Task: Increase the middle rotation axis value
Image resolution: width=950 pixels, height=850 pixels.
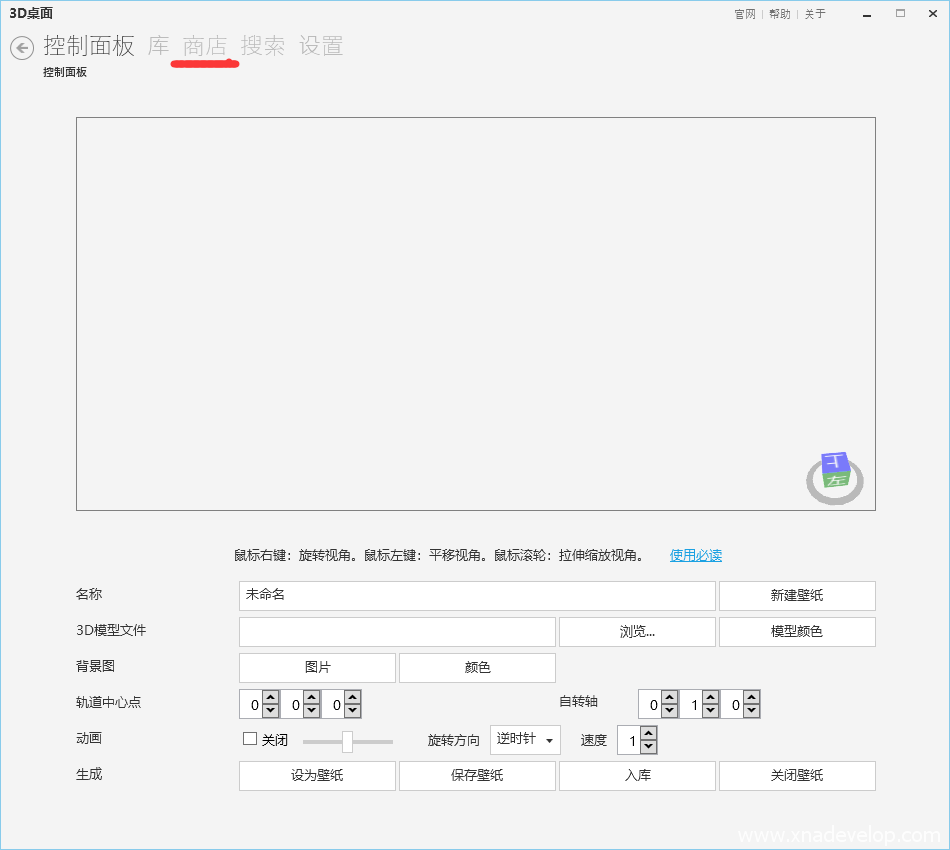Action: 710,698
